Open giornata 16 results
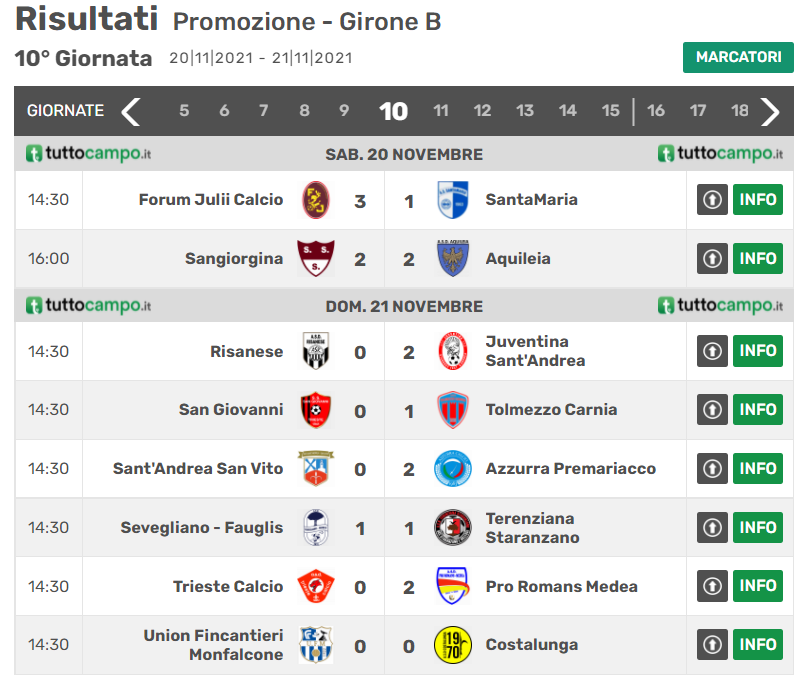 656,111
